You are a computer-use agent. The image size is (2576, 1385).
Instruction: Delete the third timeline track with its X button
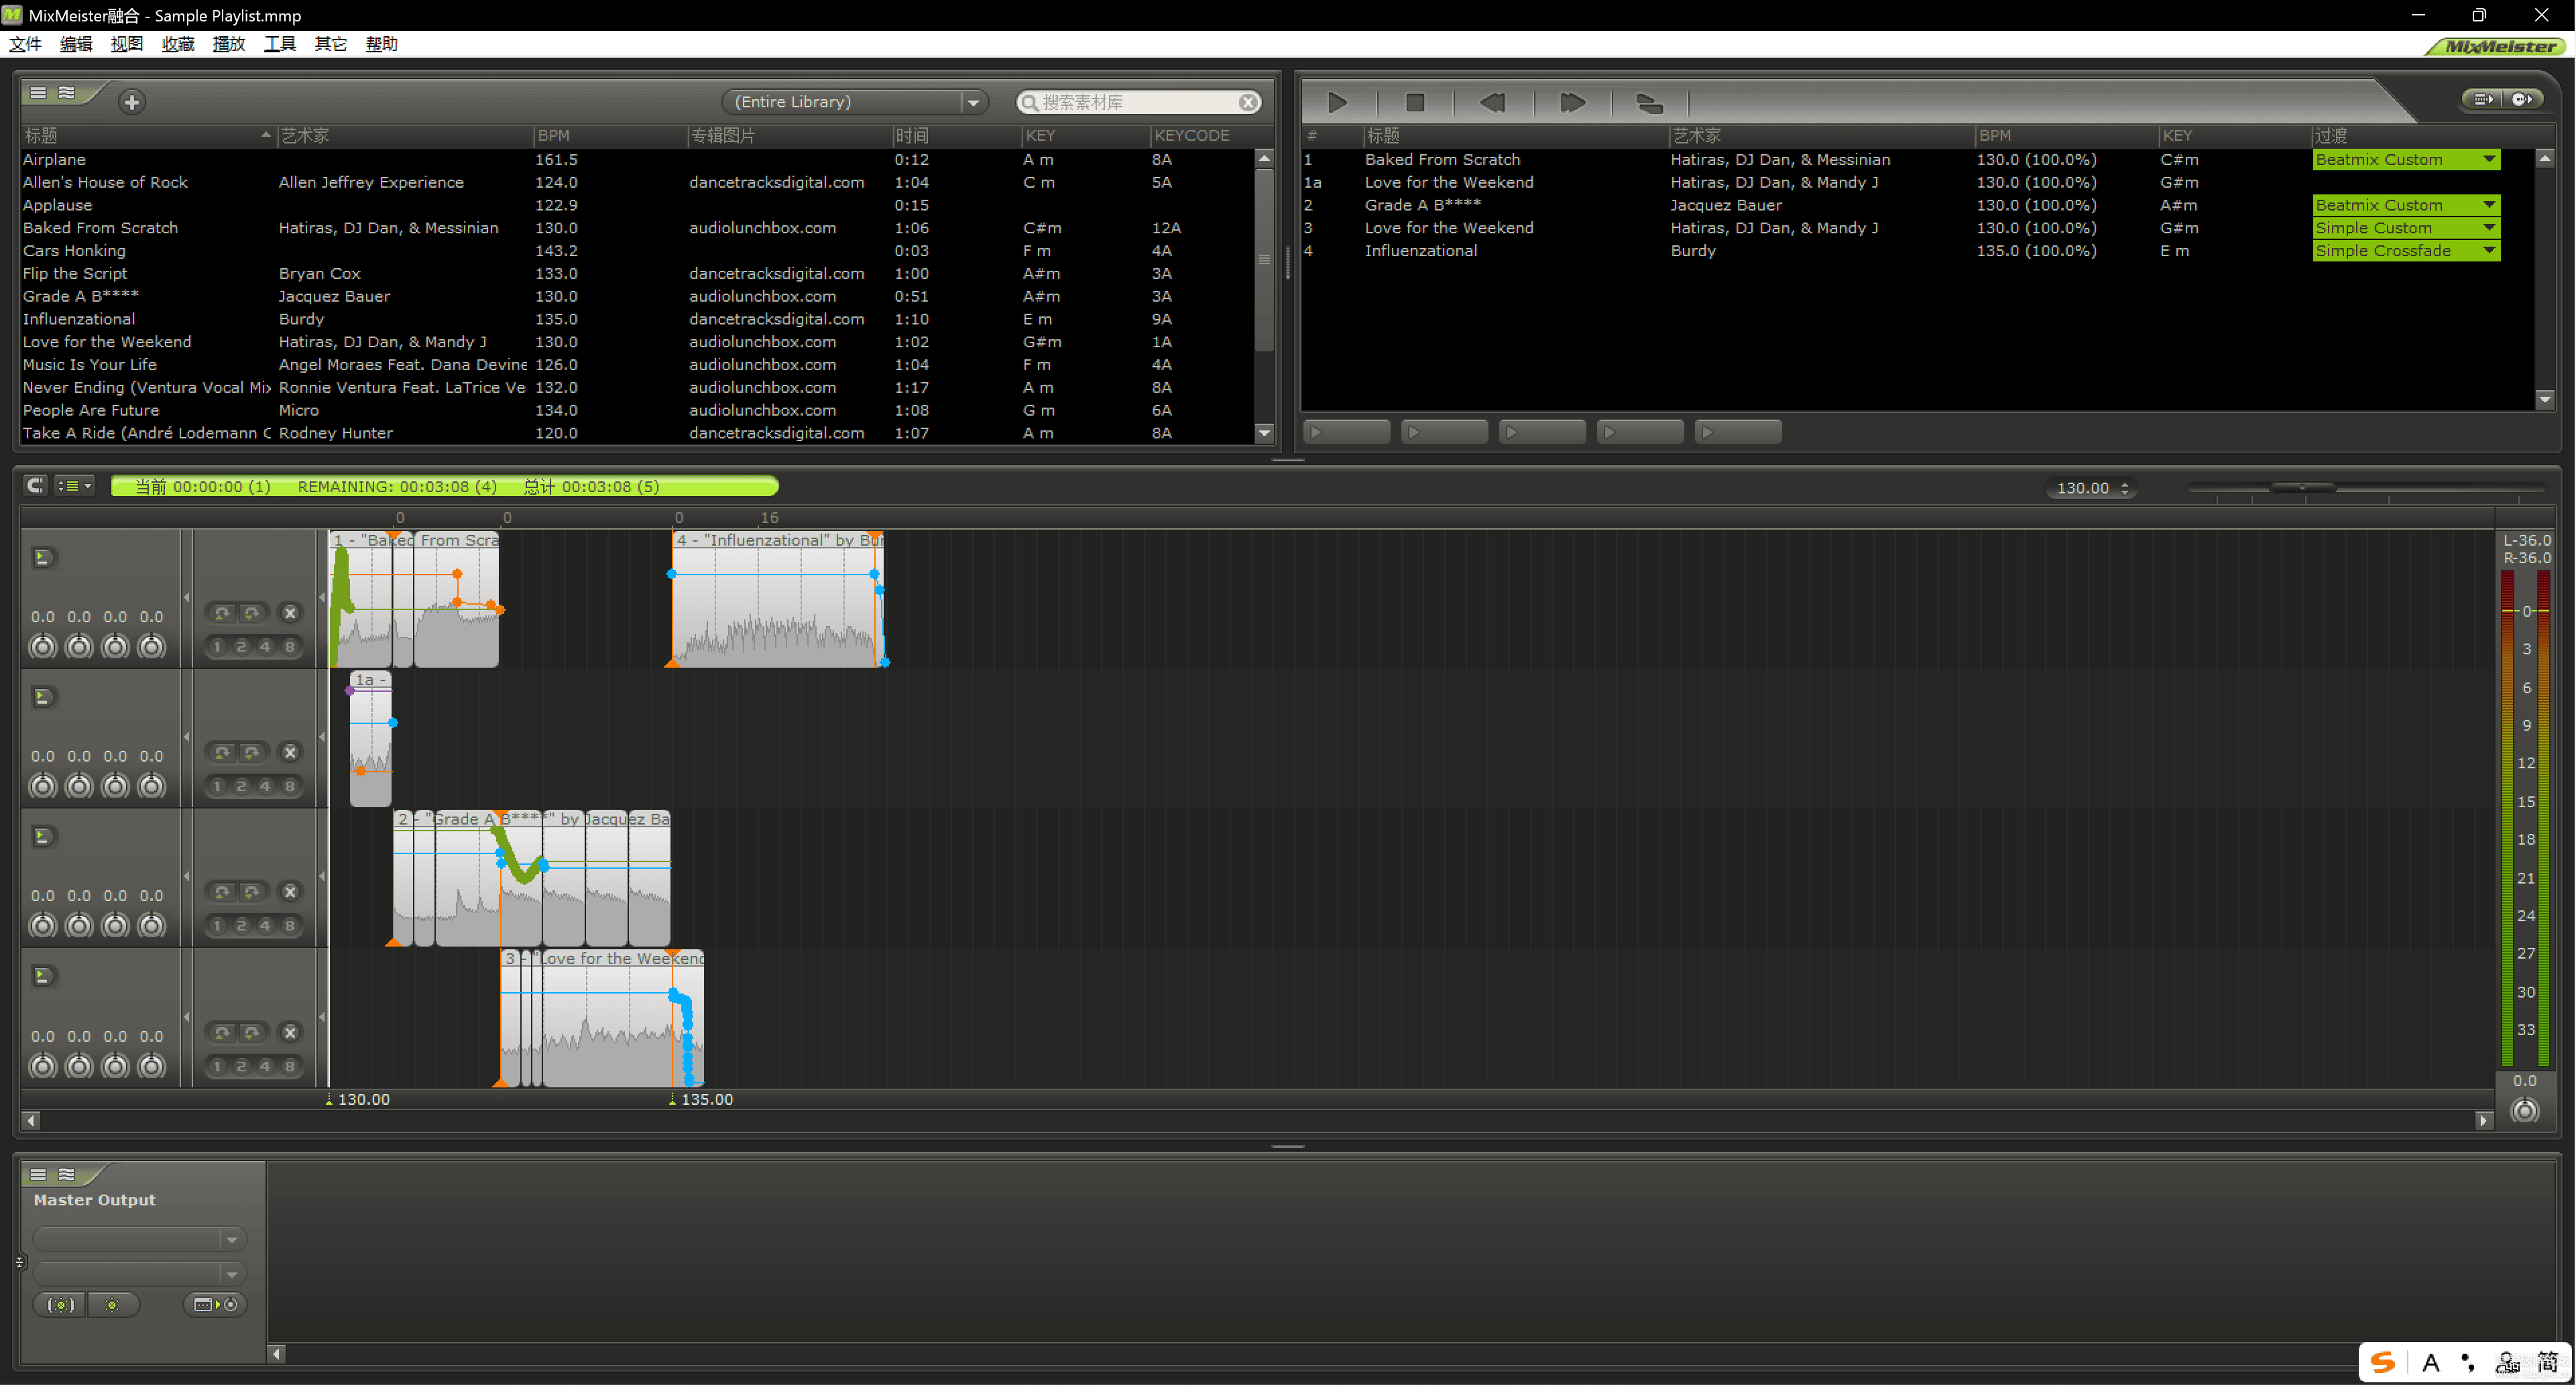[290, 891]
